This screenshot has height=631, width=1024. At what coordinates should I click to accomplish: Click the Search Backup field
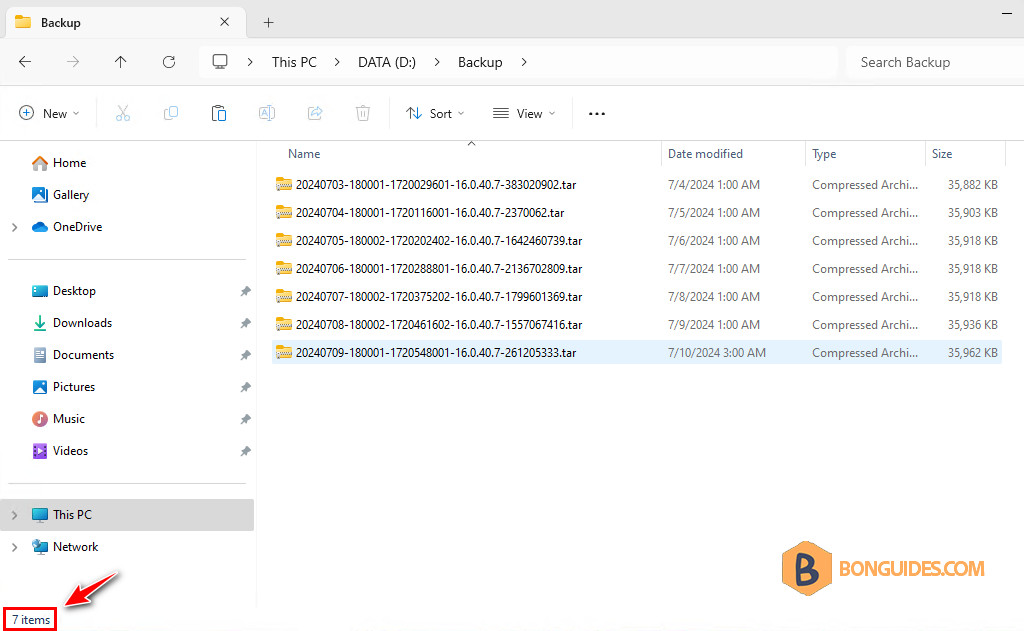[x=934, y=62]
